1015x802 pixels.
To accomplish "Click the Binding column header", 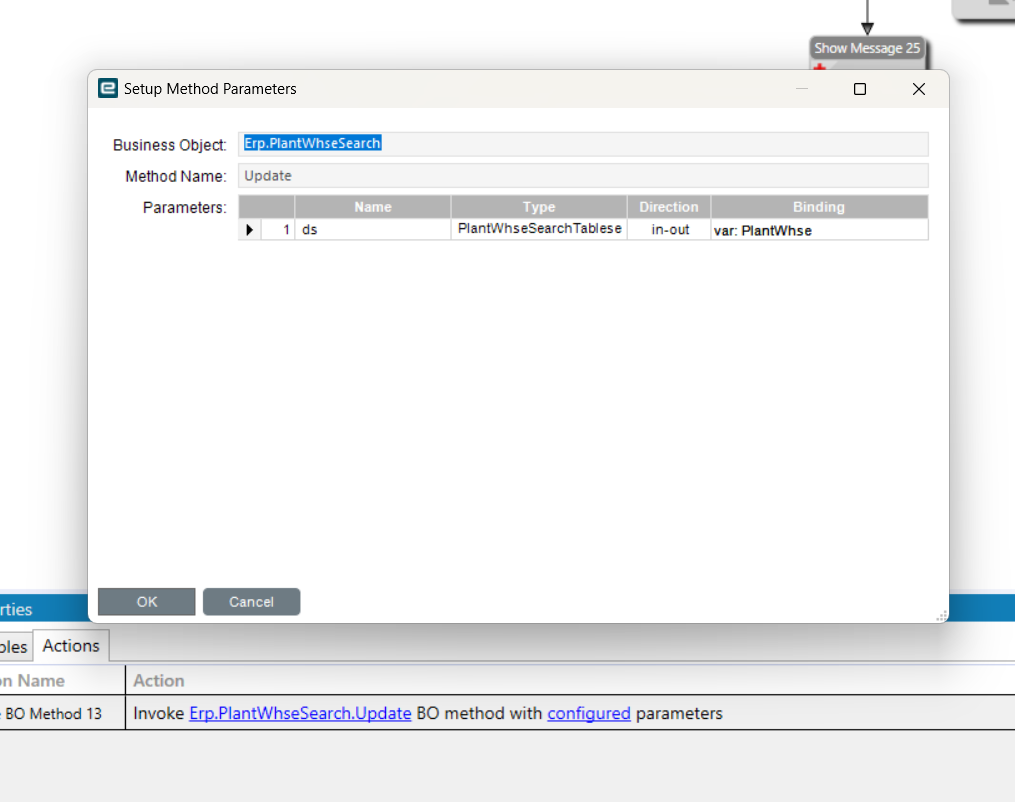I will 820,207.
